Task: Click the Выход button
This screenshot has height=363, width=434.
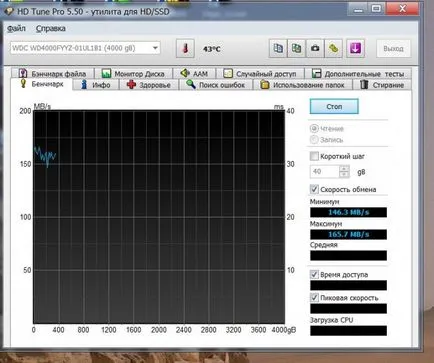Action: [x=393, y=49]
